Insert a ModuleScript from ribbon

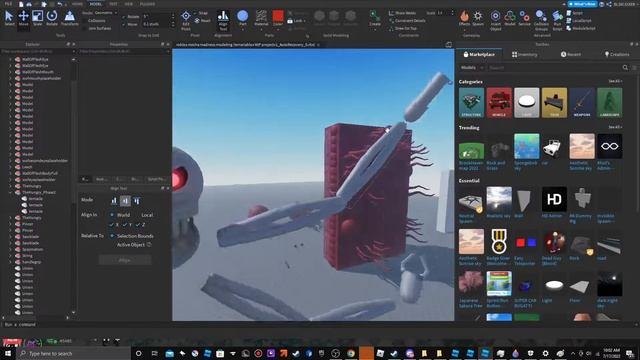581,28
